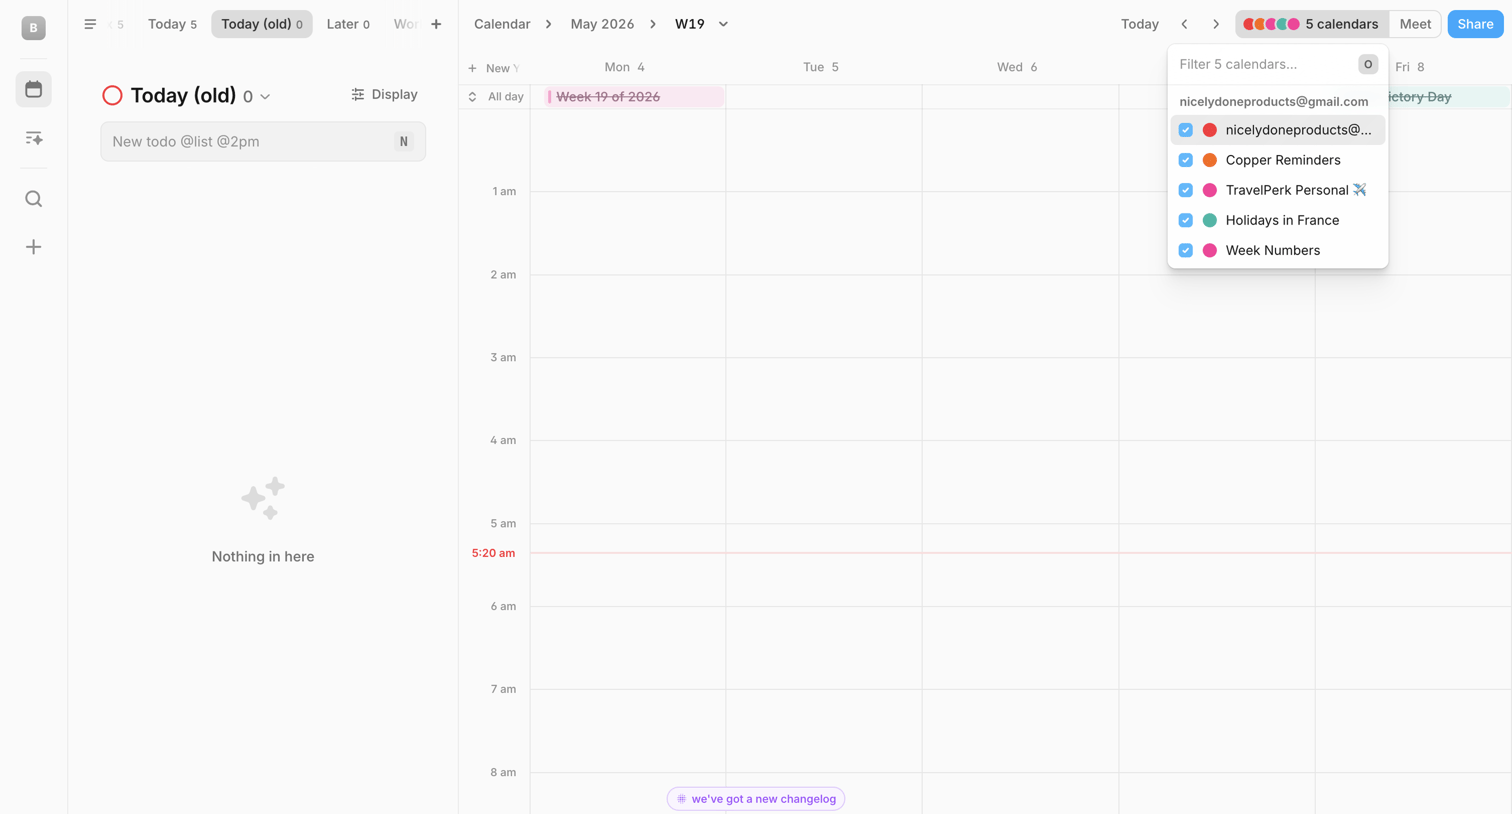Image resolution: width=1512 pixels, height=814 pixels.
Task: Click the TravelPerk Personal pink color dot
Action: (x=1209, y=190)
